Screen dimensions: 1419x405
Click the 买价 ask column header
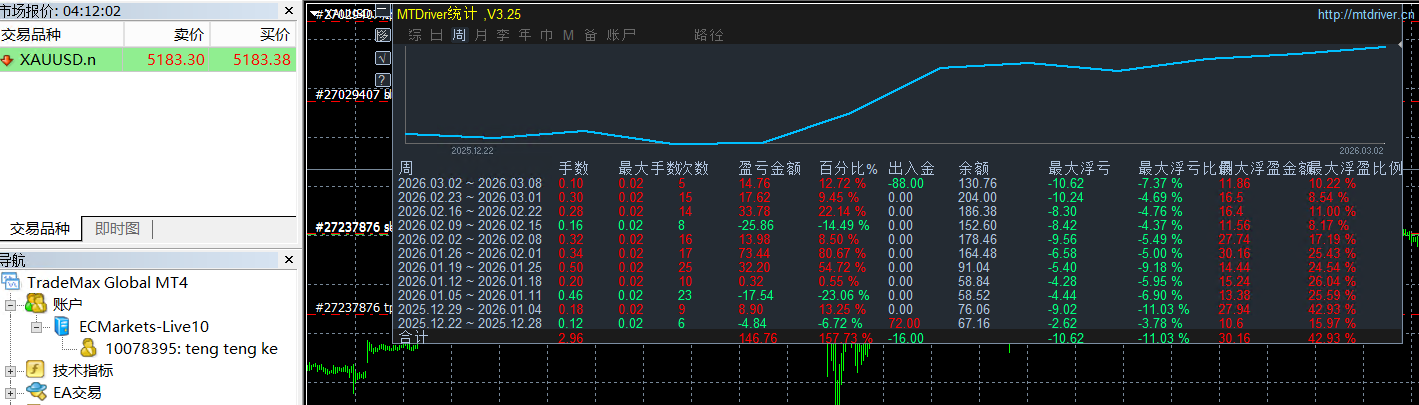[x=253, y=35]
